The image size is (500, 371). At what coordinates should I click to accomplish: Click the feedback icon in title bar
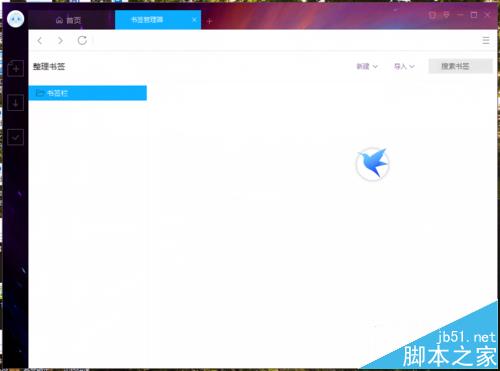(446, 15)
